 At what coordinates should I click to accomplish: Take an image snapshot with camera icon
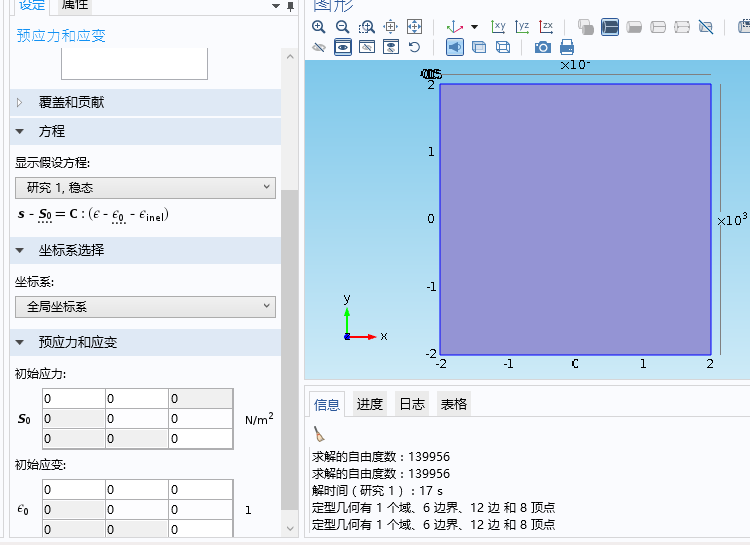pyautogui.click(x=543, y=47)
